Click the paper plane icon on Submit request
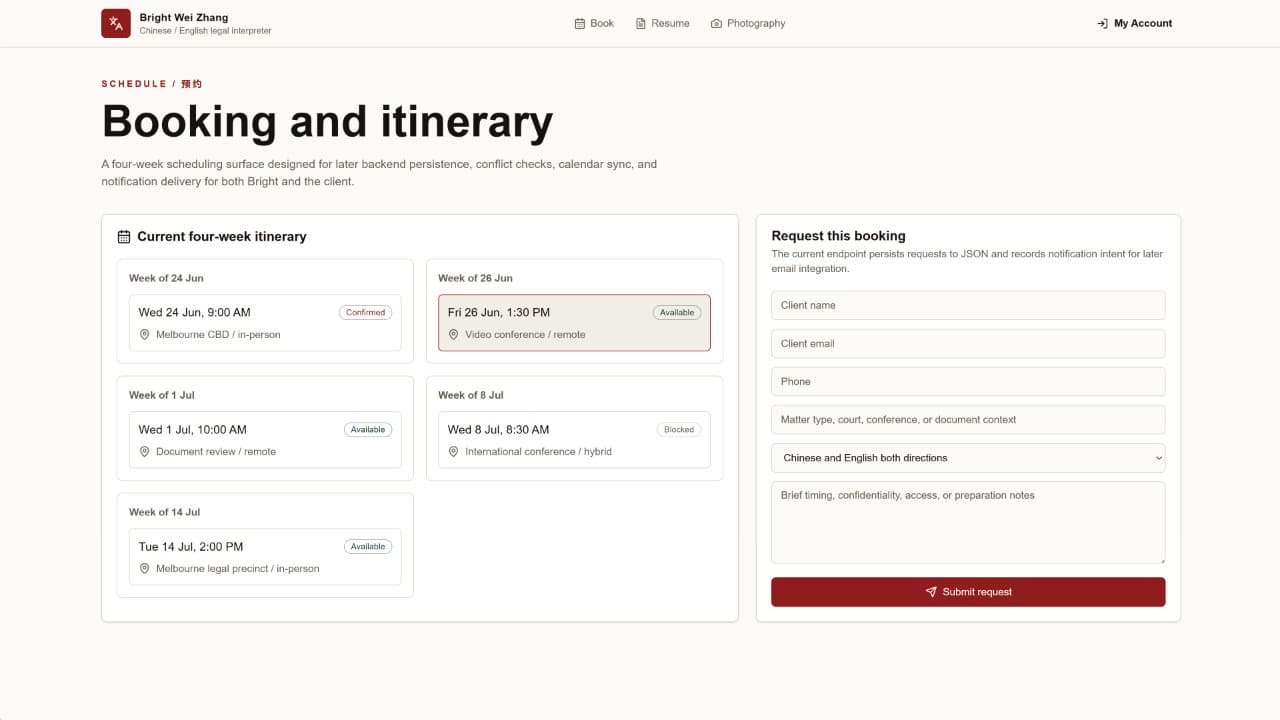The image size is (1280, 720). [x=931, y=592]
